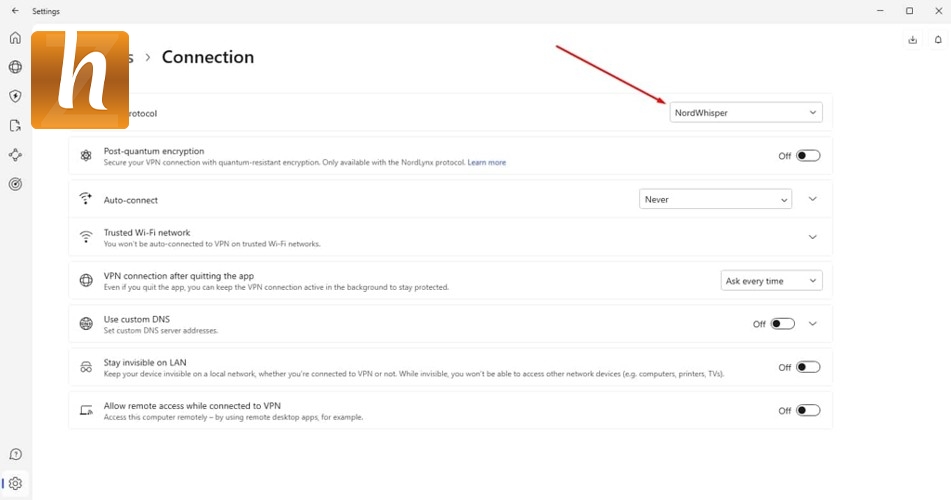Click the Learn more link
This screenshot has width=951, height=500.
point(486,162)
